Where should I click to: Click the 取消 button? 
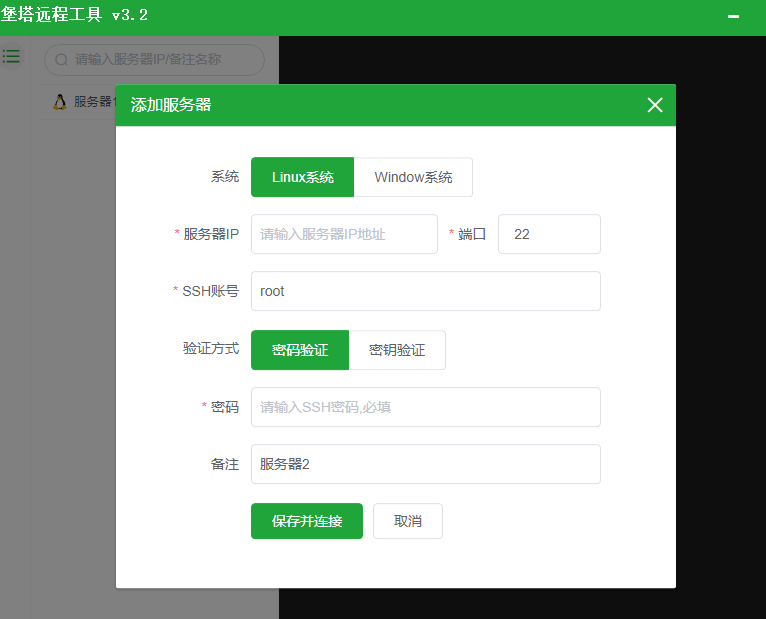coord(407,521)
